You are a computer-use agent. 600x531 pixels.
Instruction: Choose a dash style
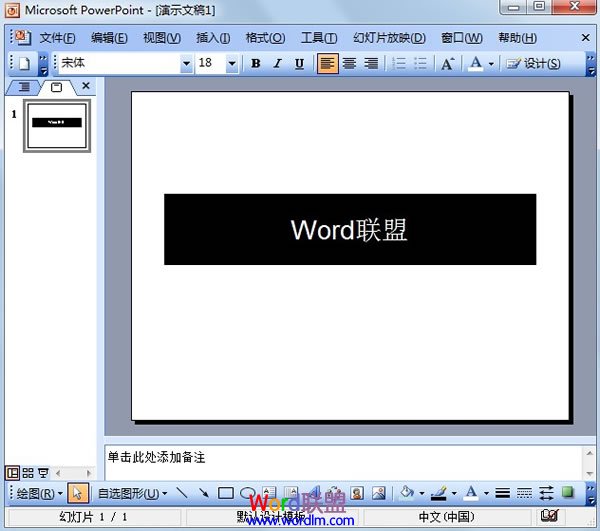point(524,493)
